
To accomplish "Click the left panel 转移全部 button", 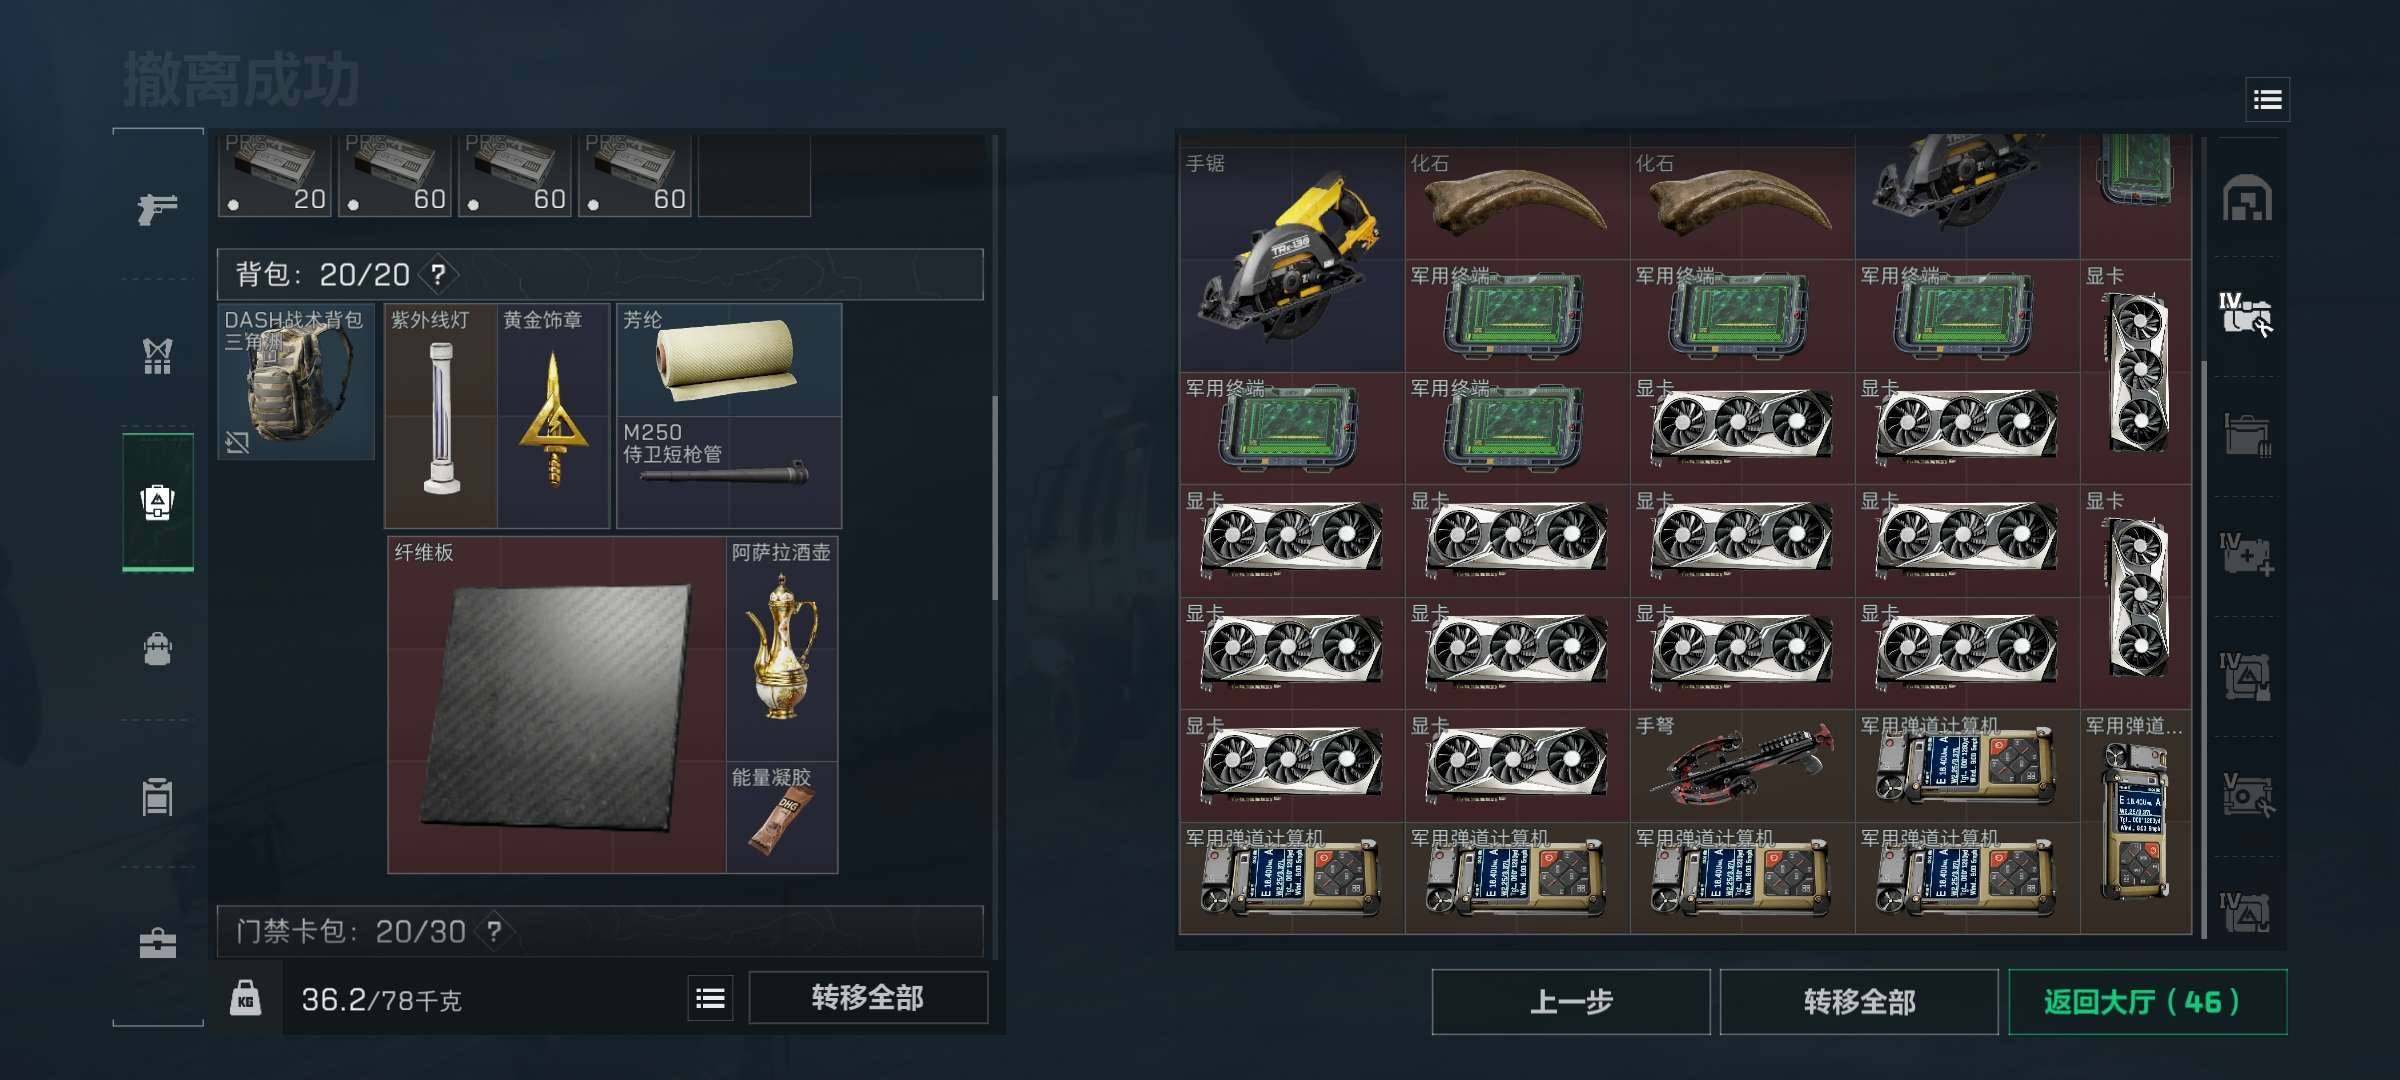I will tap(868, 997).
